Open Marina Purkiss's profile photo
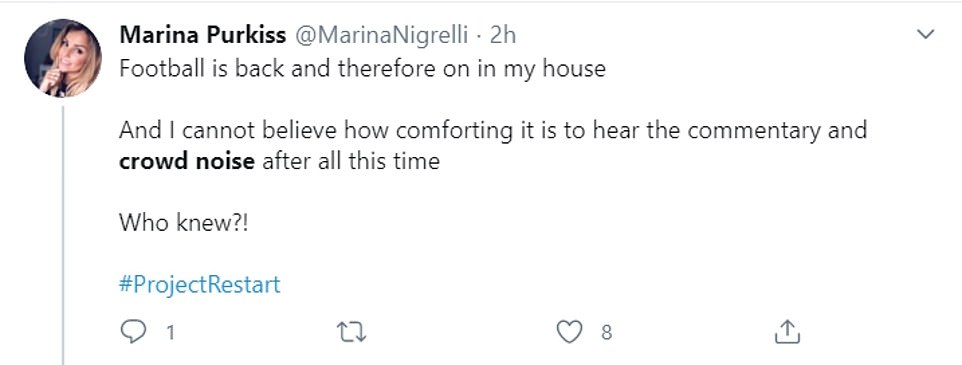The width and height of the screenshot is (962, 365). pyautogui.click(x=63, y=58)
